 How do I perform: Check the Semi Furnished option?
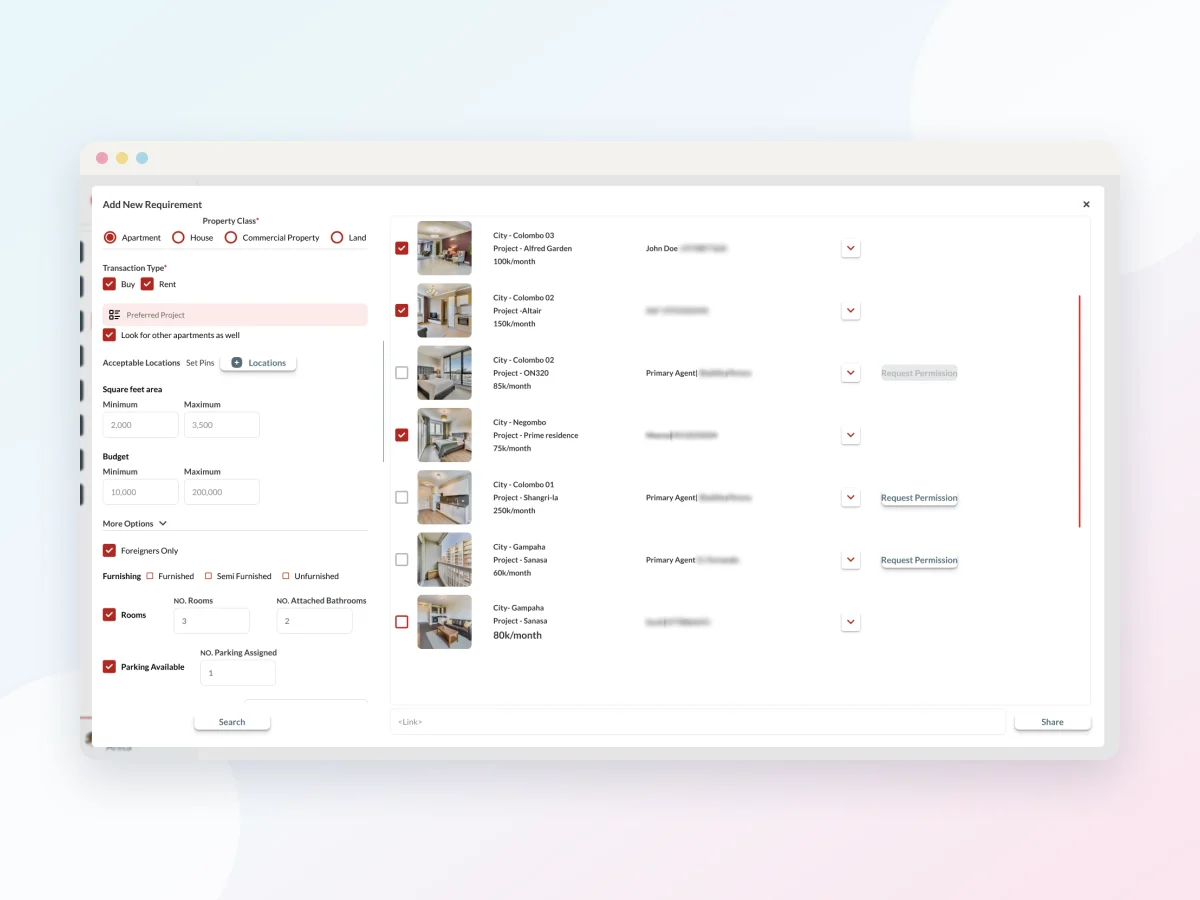point(208,576)
